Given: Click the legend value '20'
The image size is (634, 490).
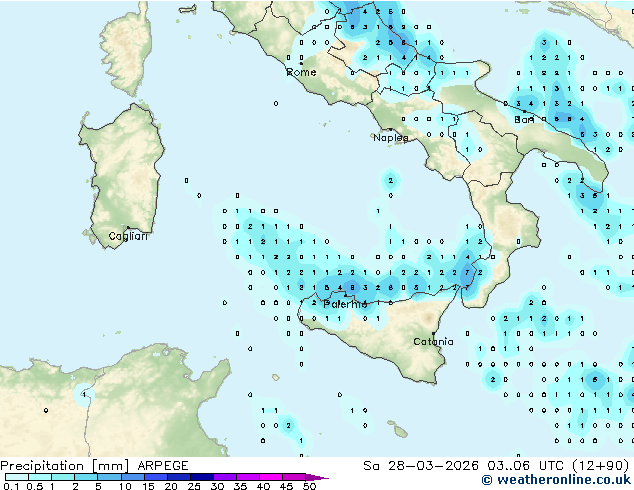Looking at the screenshot, I should (171, 486).
